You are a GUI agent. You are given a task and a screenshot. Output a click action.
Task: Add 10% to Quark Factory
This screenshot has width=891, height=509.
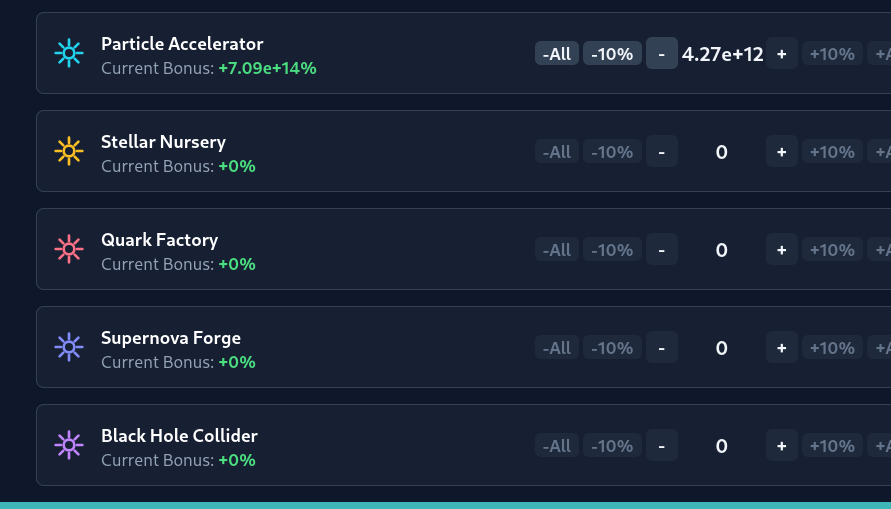click(832, 250)
